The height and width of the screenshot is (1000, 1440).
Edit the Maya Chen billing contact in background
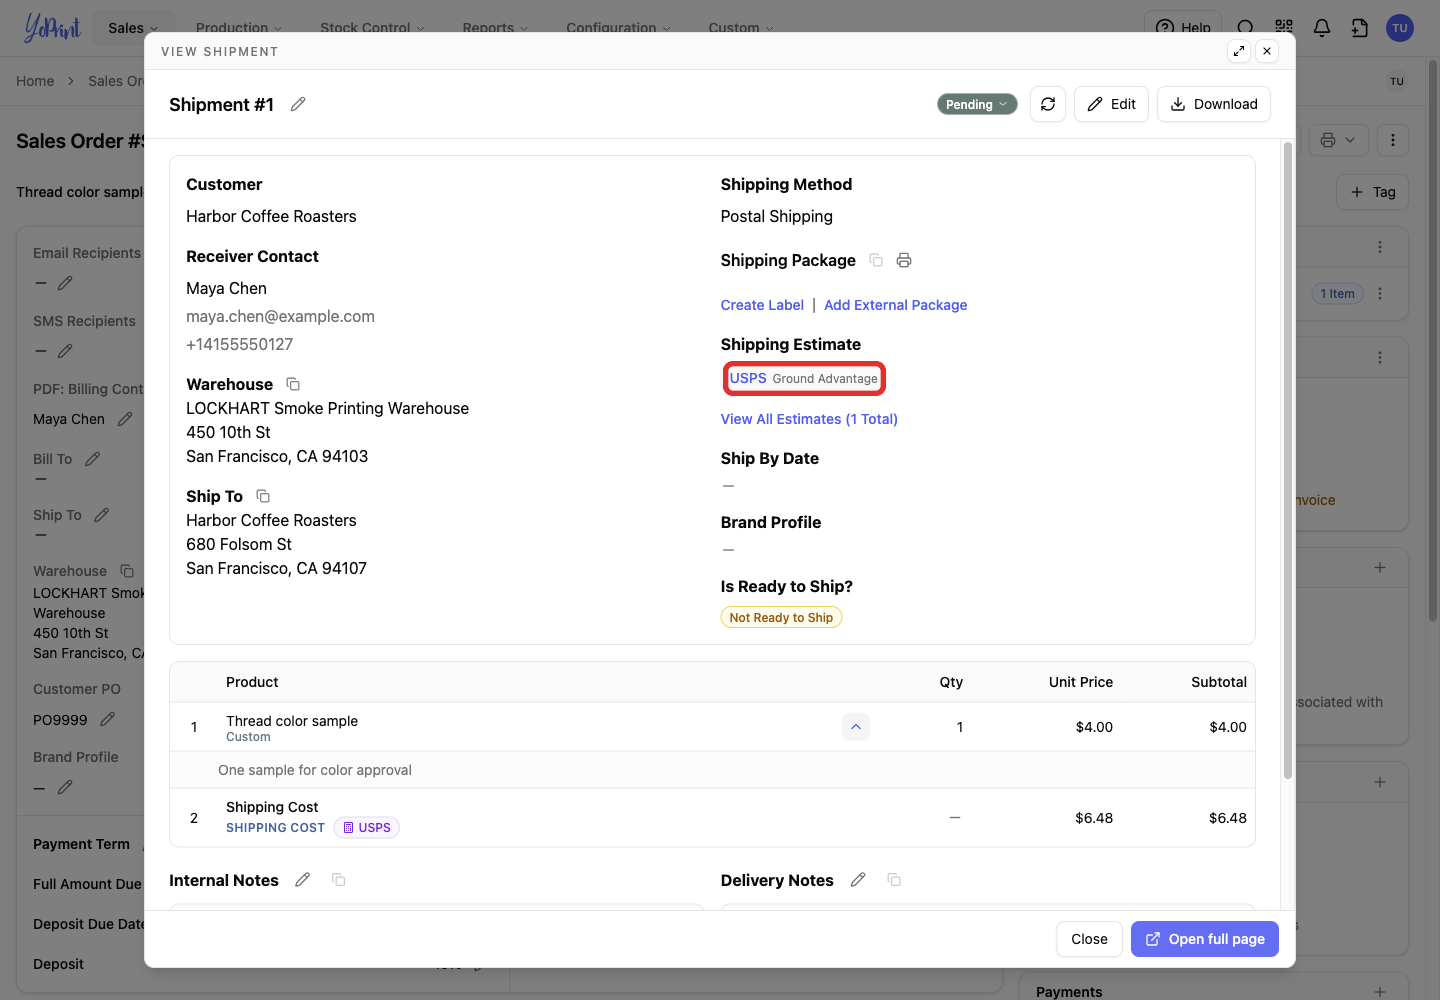point(125,419)
